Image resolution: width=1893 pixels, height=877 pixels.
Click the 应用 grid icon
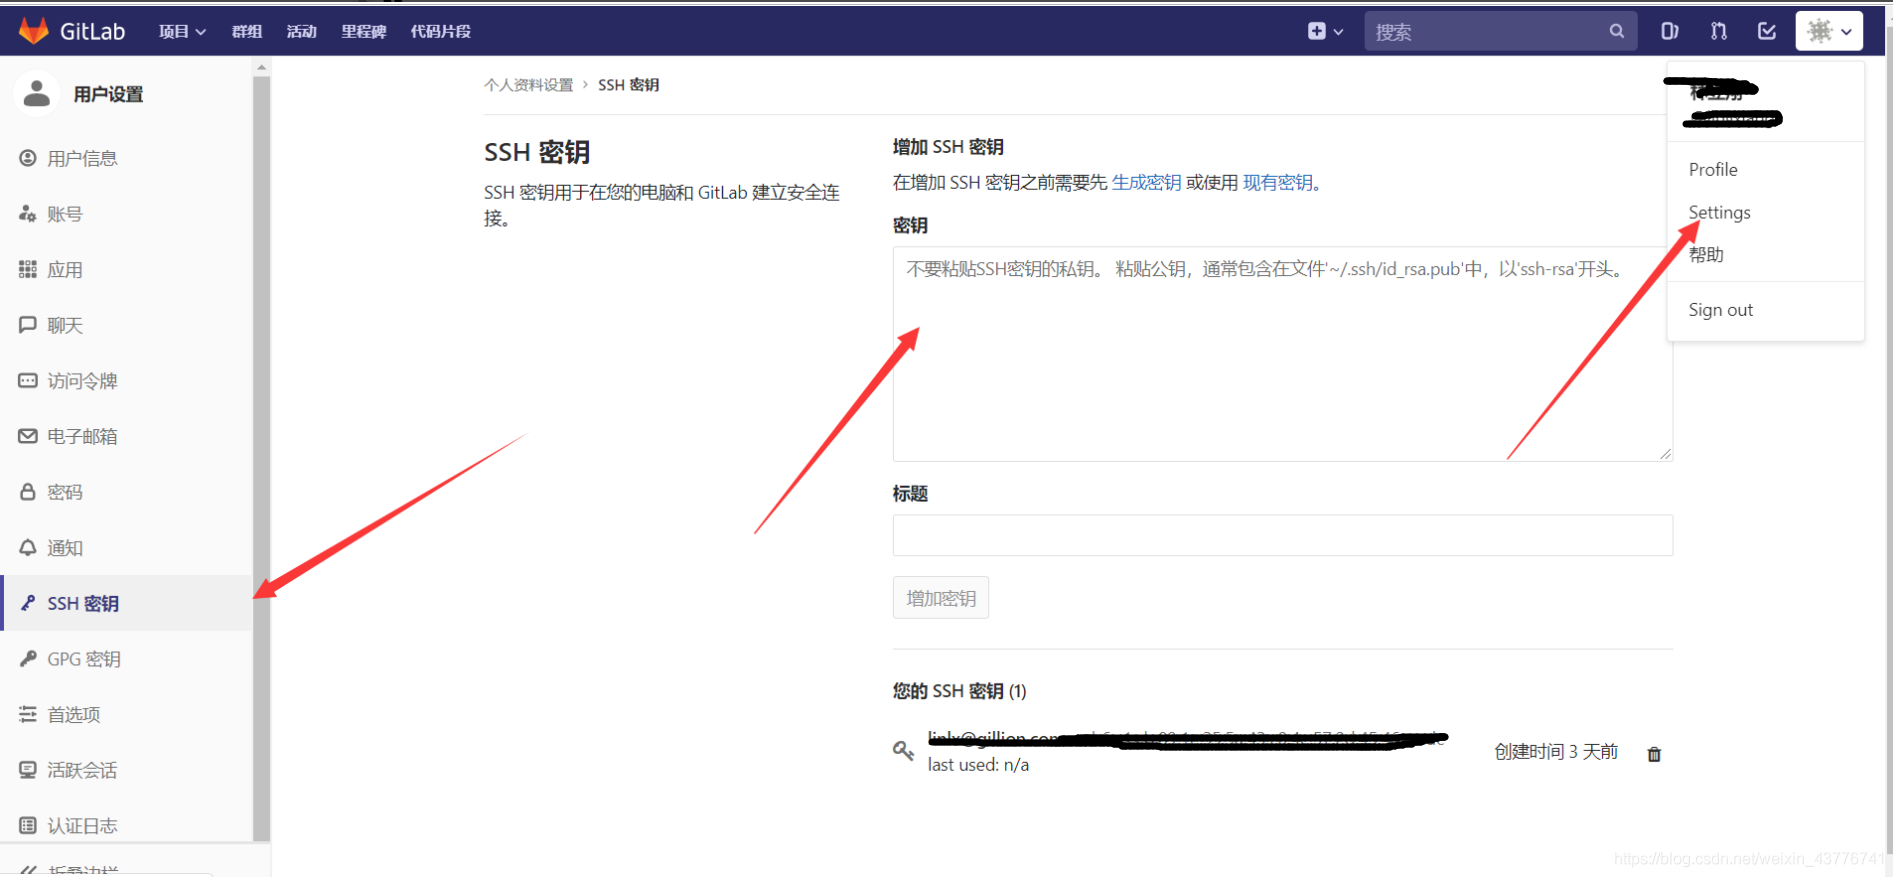pyautogui.click(x=28, y=269)
